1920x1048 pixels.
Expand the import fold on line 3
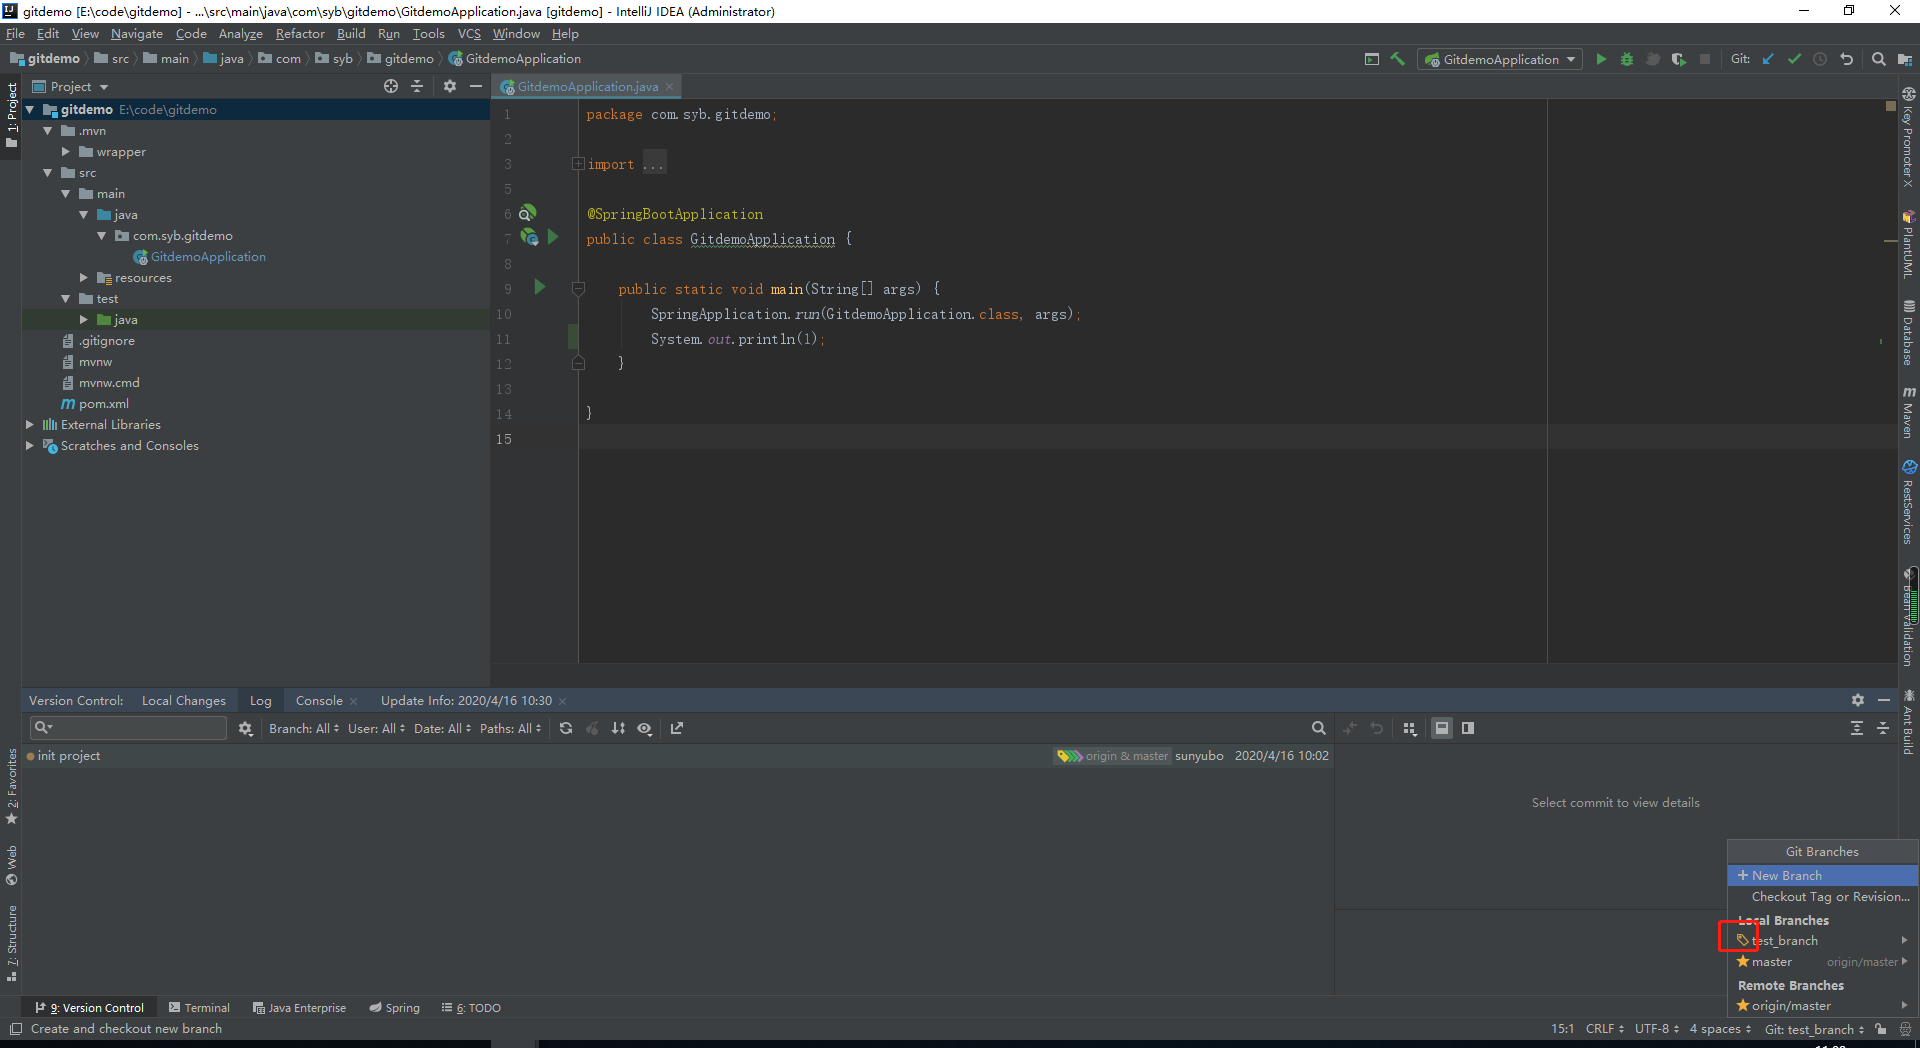[x=578, y=164]
